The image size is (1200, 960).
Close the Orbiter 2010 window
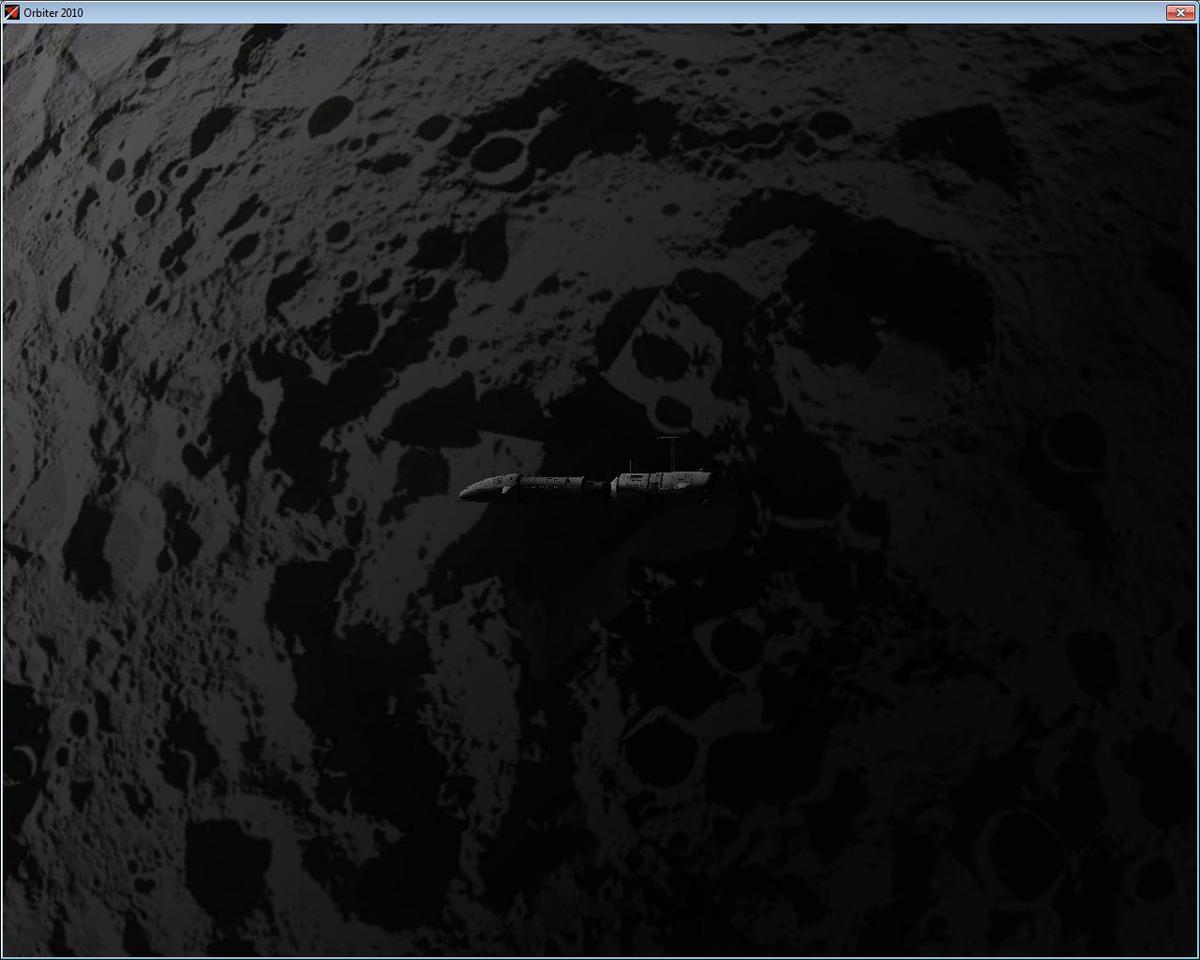click(1180, 12)
